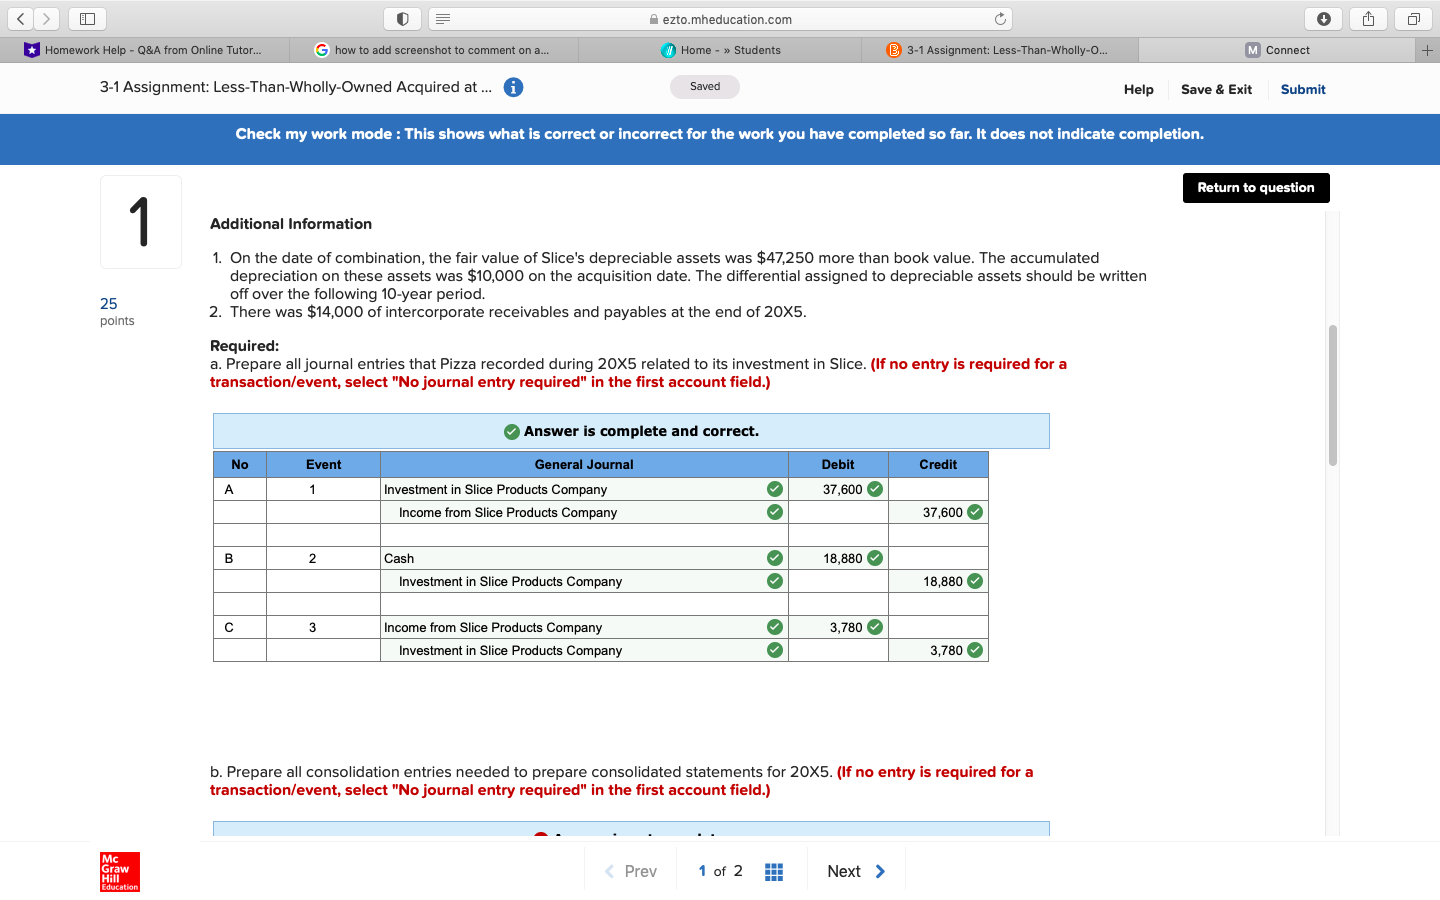Click green check beside 37,600 credit
Image resolution: width=1440 pixels, height=900 pixels.
pyautogui.click(x=975, y=512)
